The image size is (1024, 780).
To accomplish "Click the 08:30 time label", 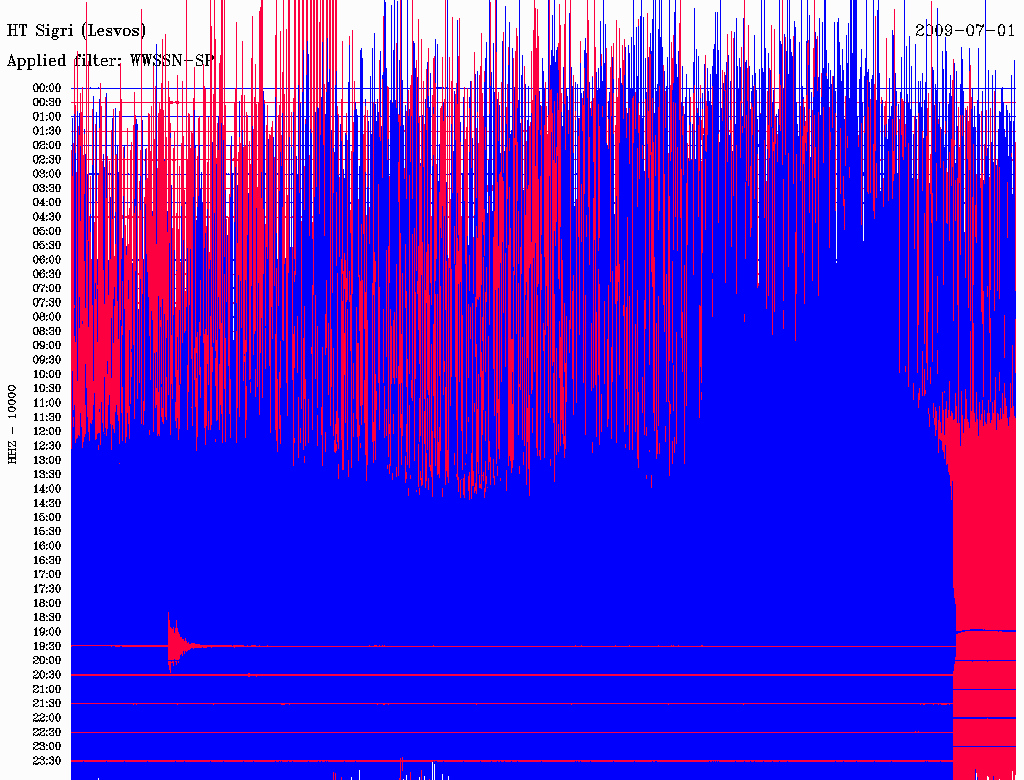I will (x=47, y=331).
